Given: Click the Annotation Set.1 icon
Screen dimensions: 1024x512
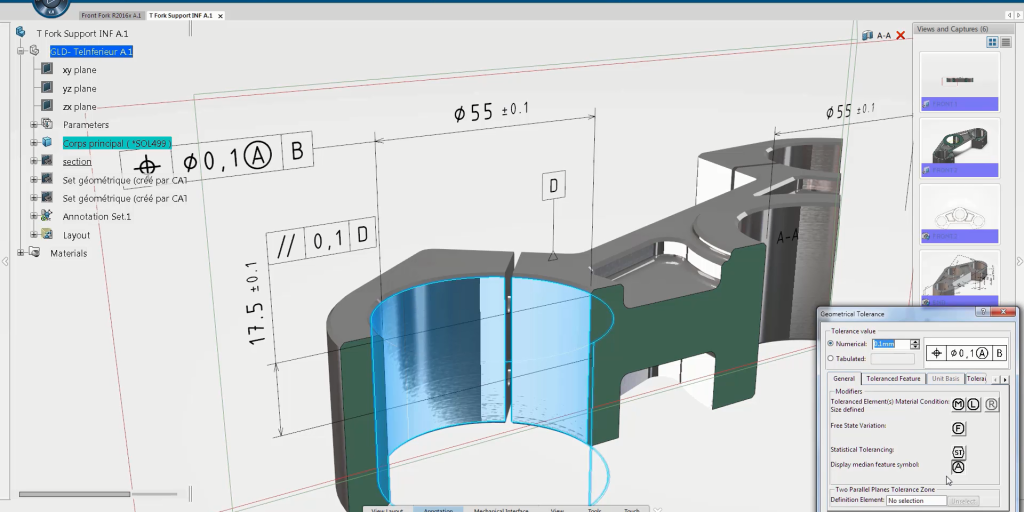Looking at the screenshot, I should 46,215.
